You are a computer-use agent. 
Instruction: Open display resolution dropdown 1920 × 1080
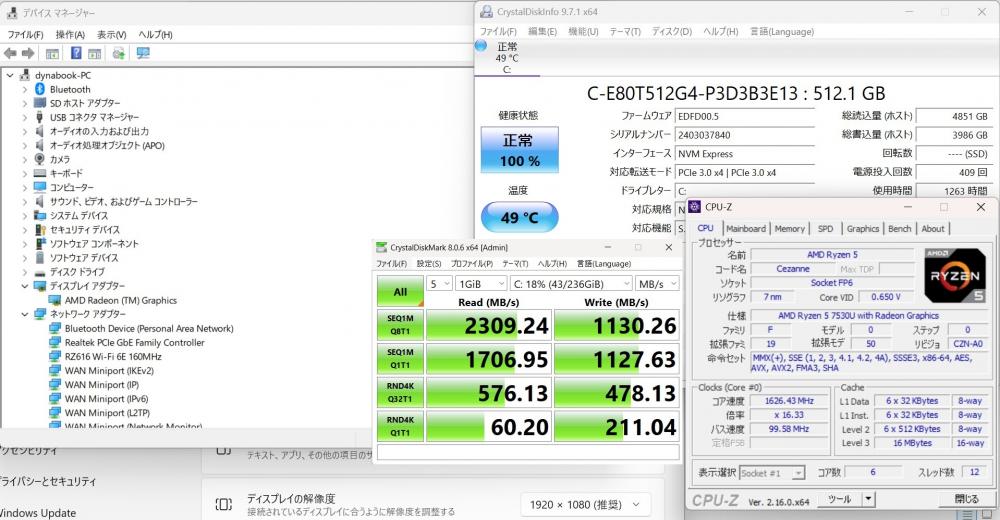click(585, 505)
